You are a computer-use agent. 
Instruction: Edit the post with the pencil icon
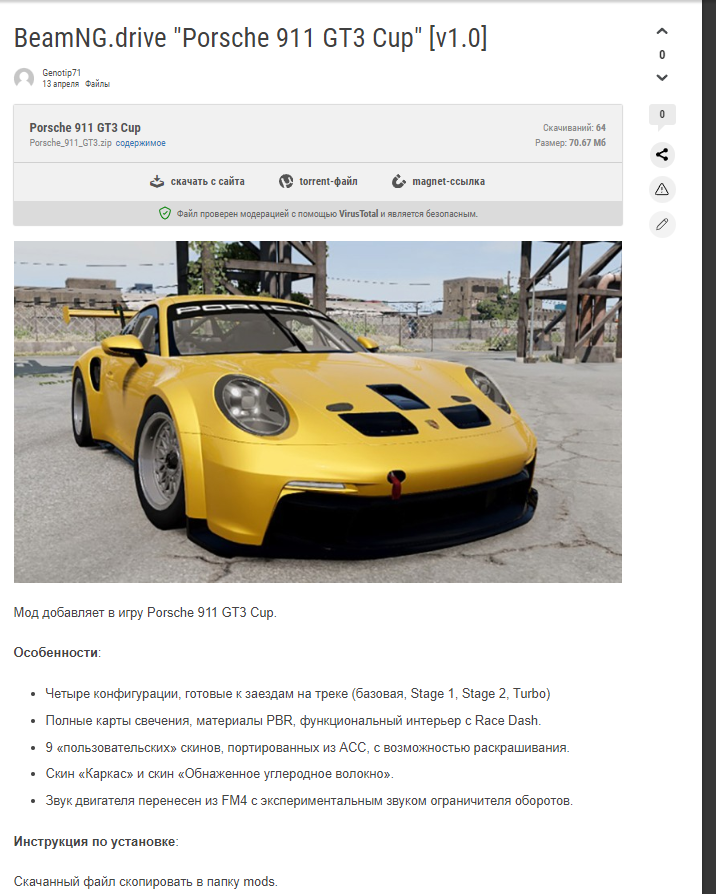pyautogui.click(x=662, y=224)
